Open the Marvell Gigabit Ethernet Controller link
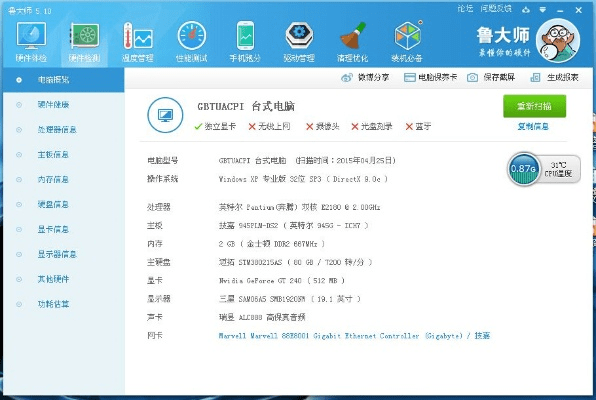Screen dimensions: 596x400 tap(354, 336)
